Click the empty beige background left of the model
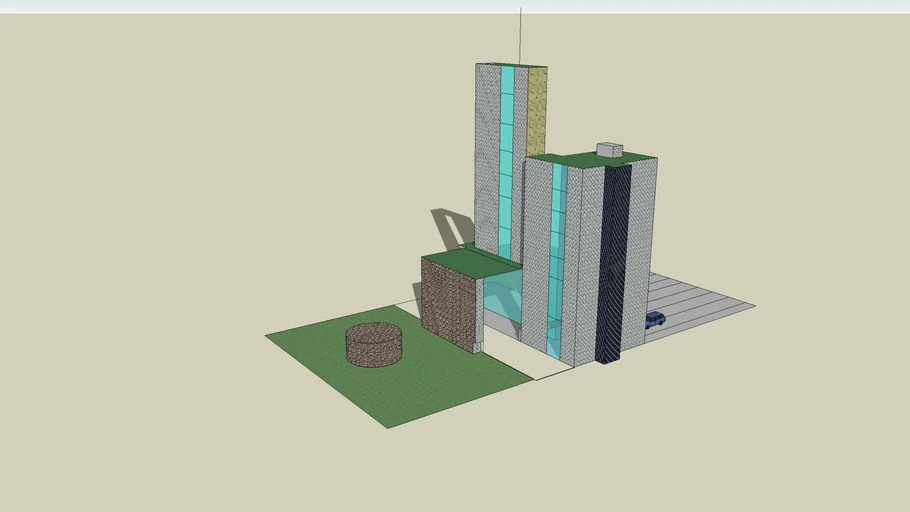The width and height of the screenshot is (910, 512). click(150, 250)
